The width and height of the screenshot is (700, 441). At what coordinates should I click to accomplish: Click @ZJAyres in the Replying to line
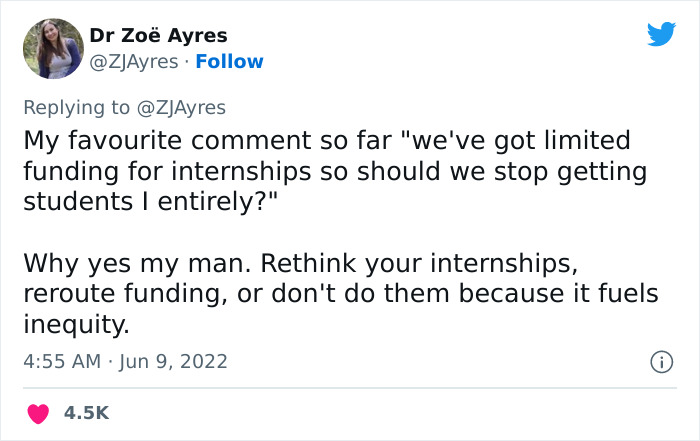click(186, 107)
